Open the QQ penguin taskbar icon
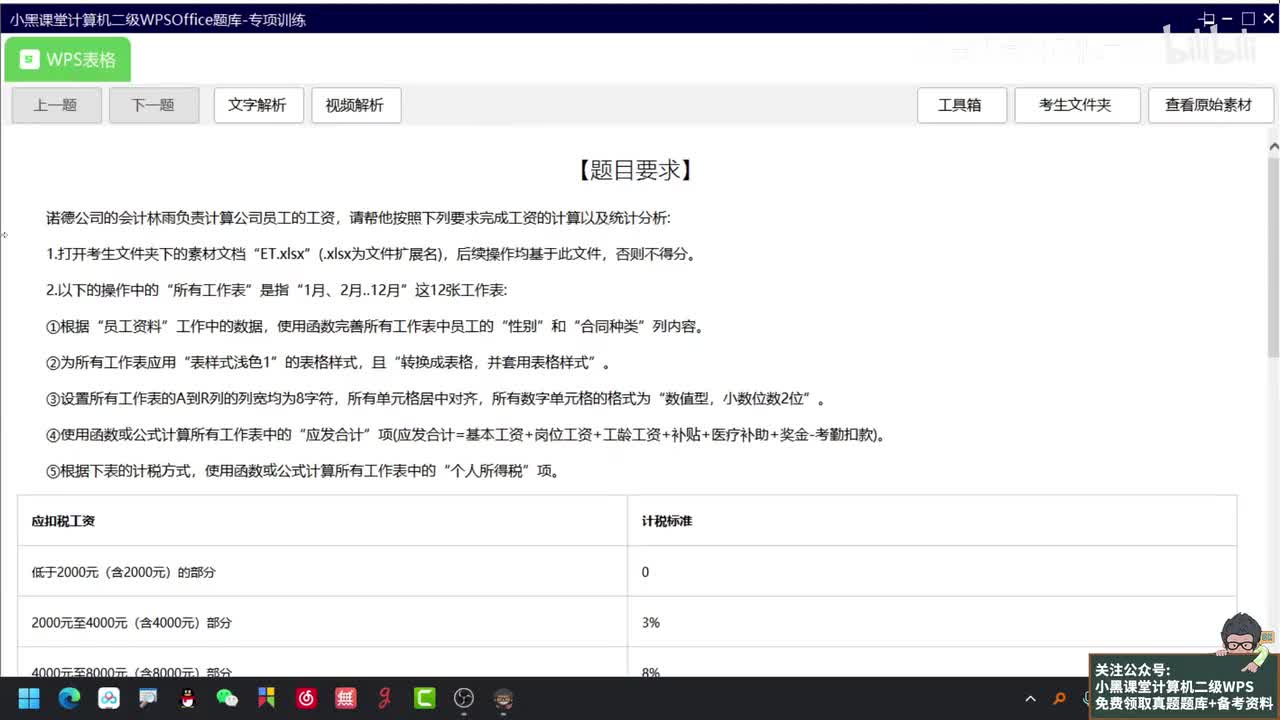The width and height of the screenshot is (1280, 720). 187,698
